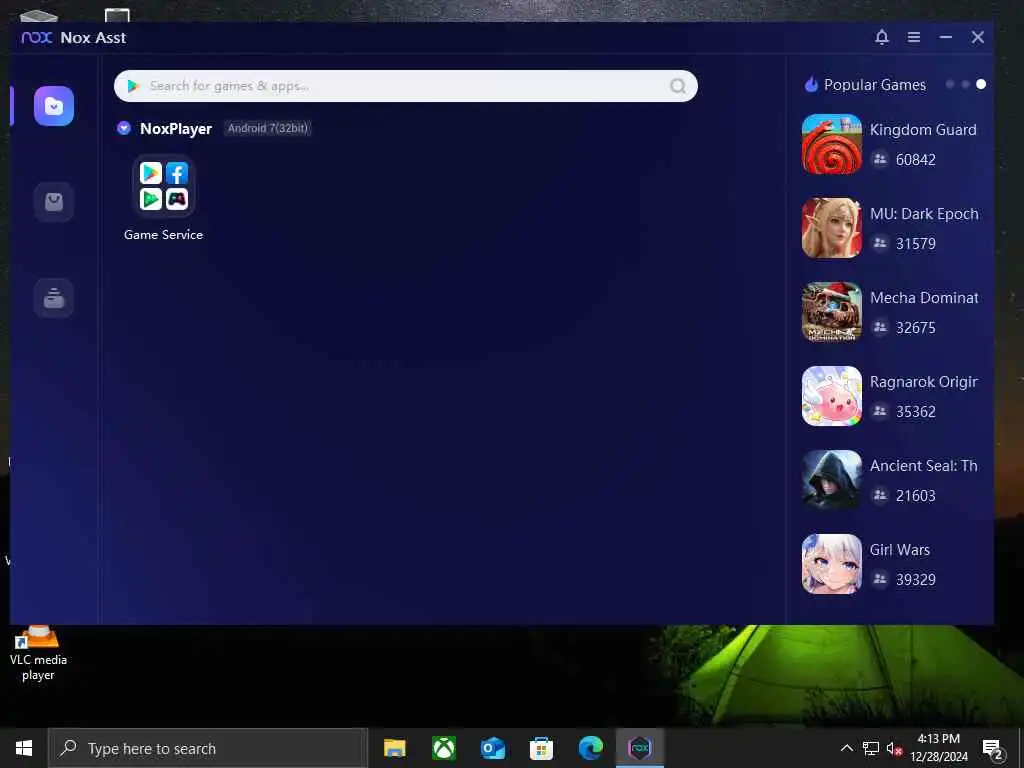Click the Google Play icon in search bar
This screenshot has height=768, width=1024.
(x=134, y=86)
